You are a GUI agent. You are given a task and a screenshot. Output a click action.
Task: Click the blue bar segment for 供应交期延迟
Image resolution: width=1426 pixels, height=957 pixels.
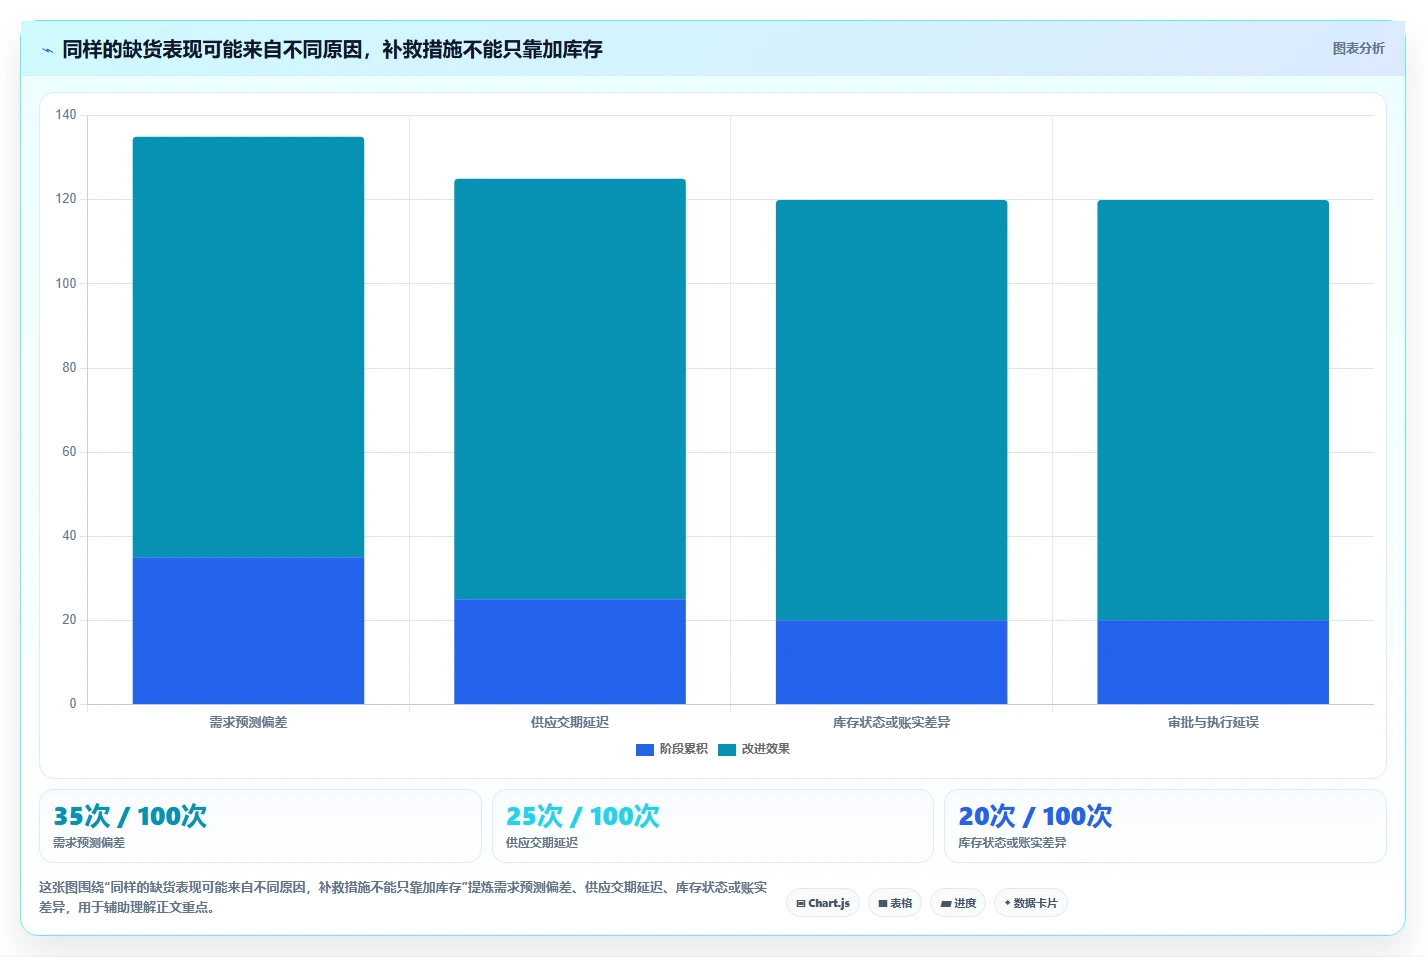pyautogui.click(x=570, y=651)
